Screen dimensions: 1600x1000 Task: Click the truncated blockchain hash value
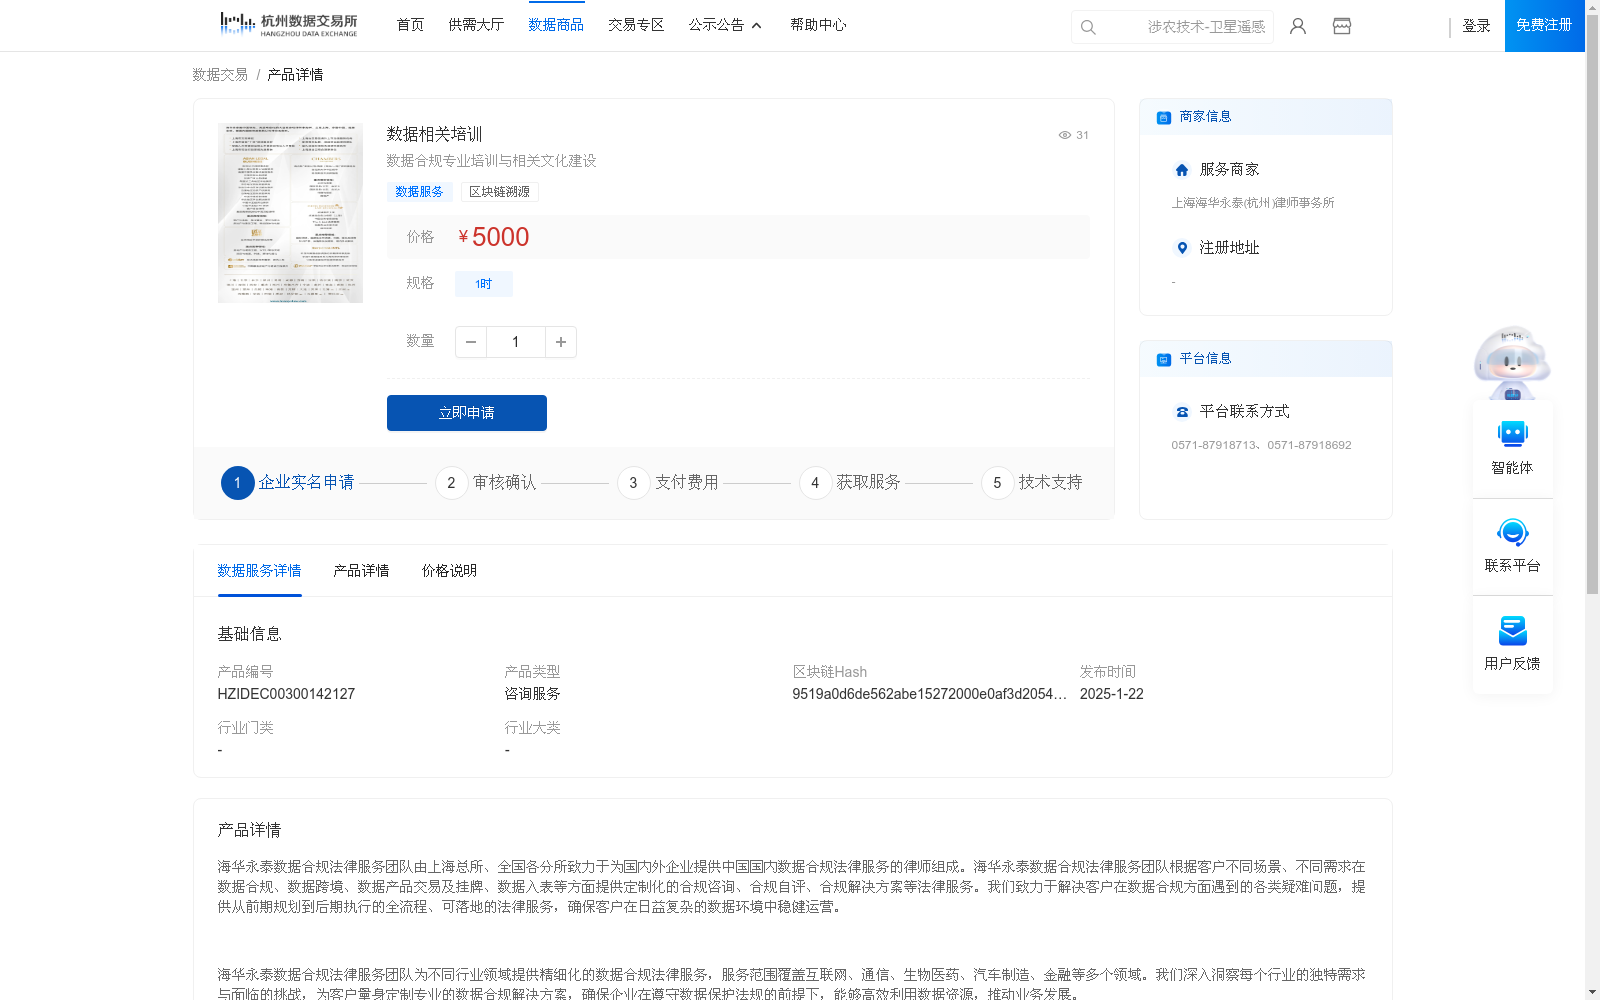click(x=929, y=694)
